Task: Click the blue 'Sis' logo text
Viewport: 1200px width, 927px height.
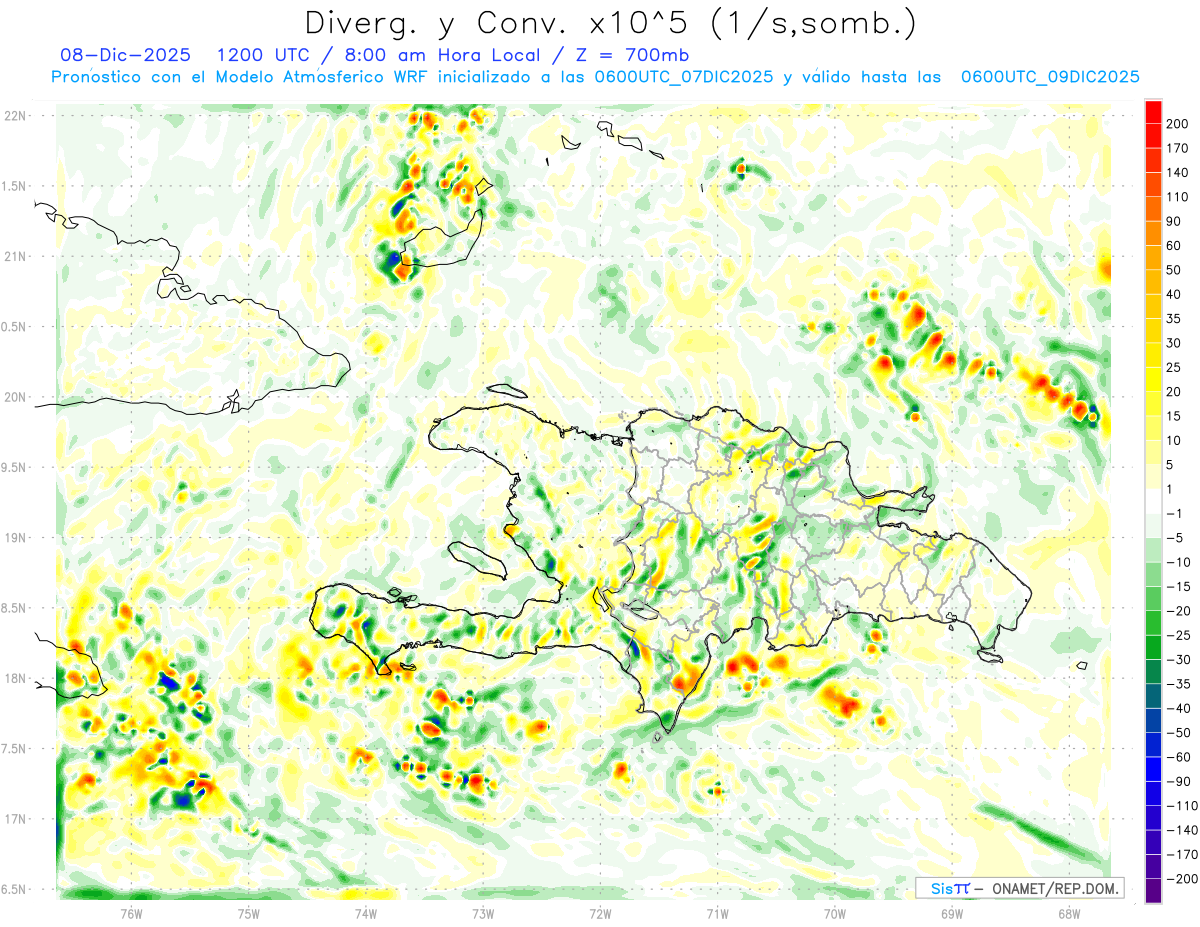Action: tap(943, 888)
